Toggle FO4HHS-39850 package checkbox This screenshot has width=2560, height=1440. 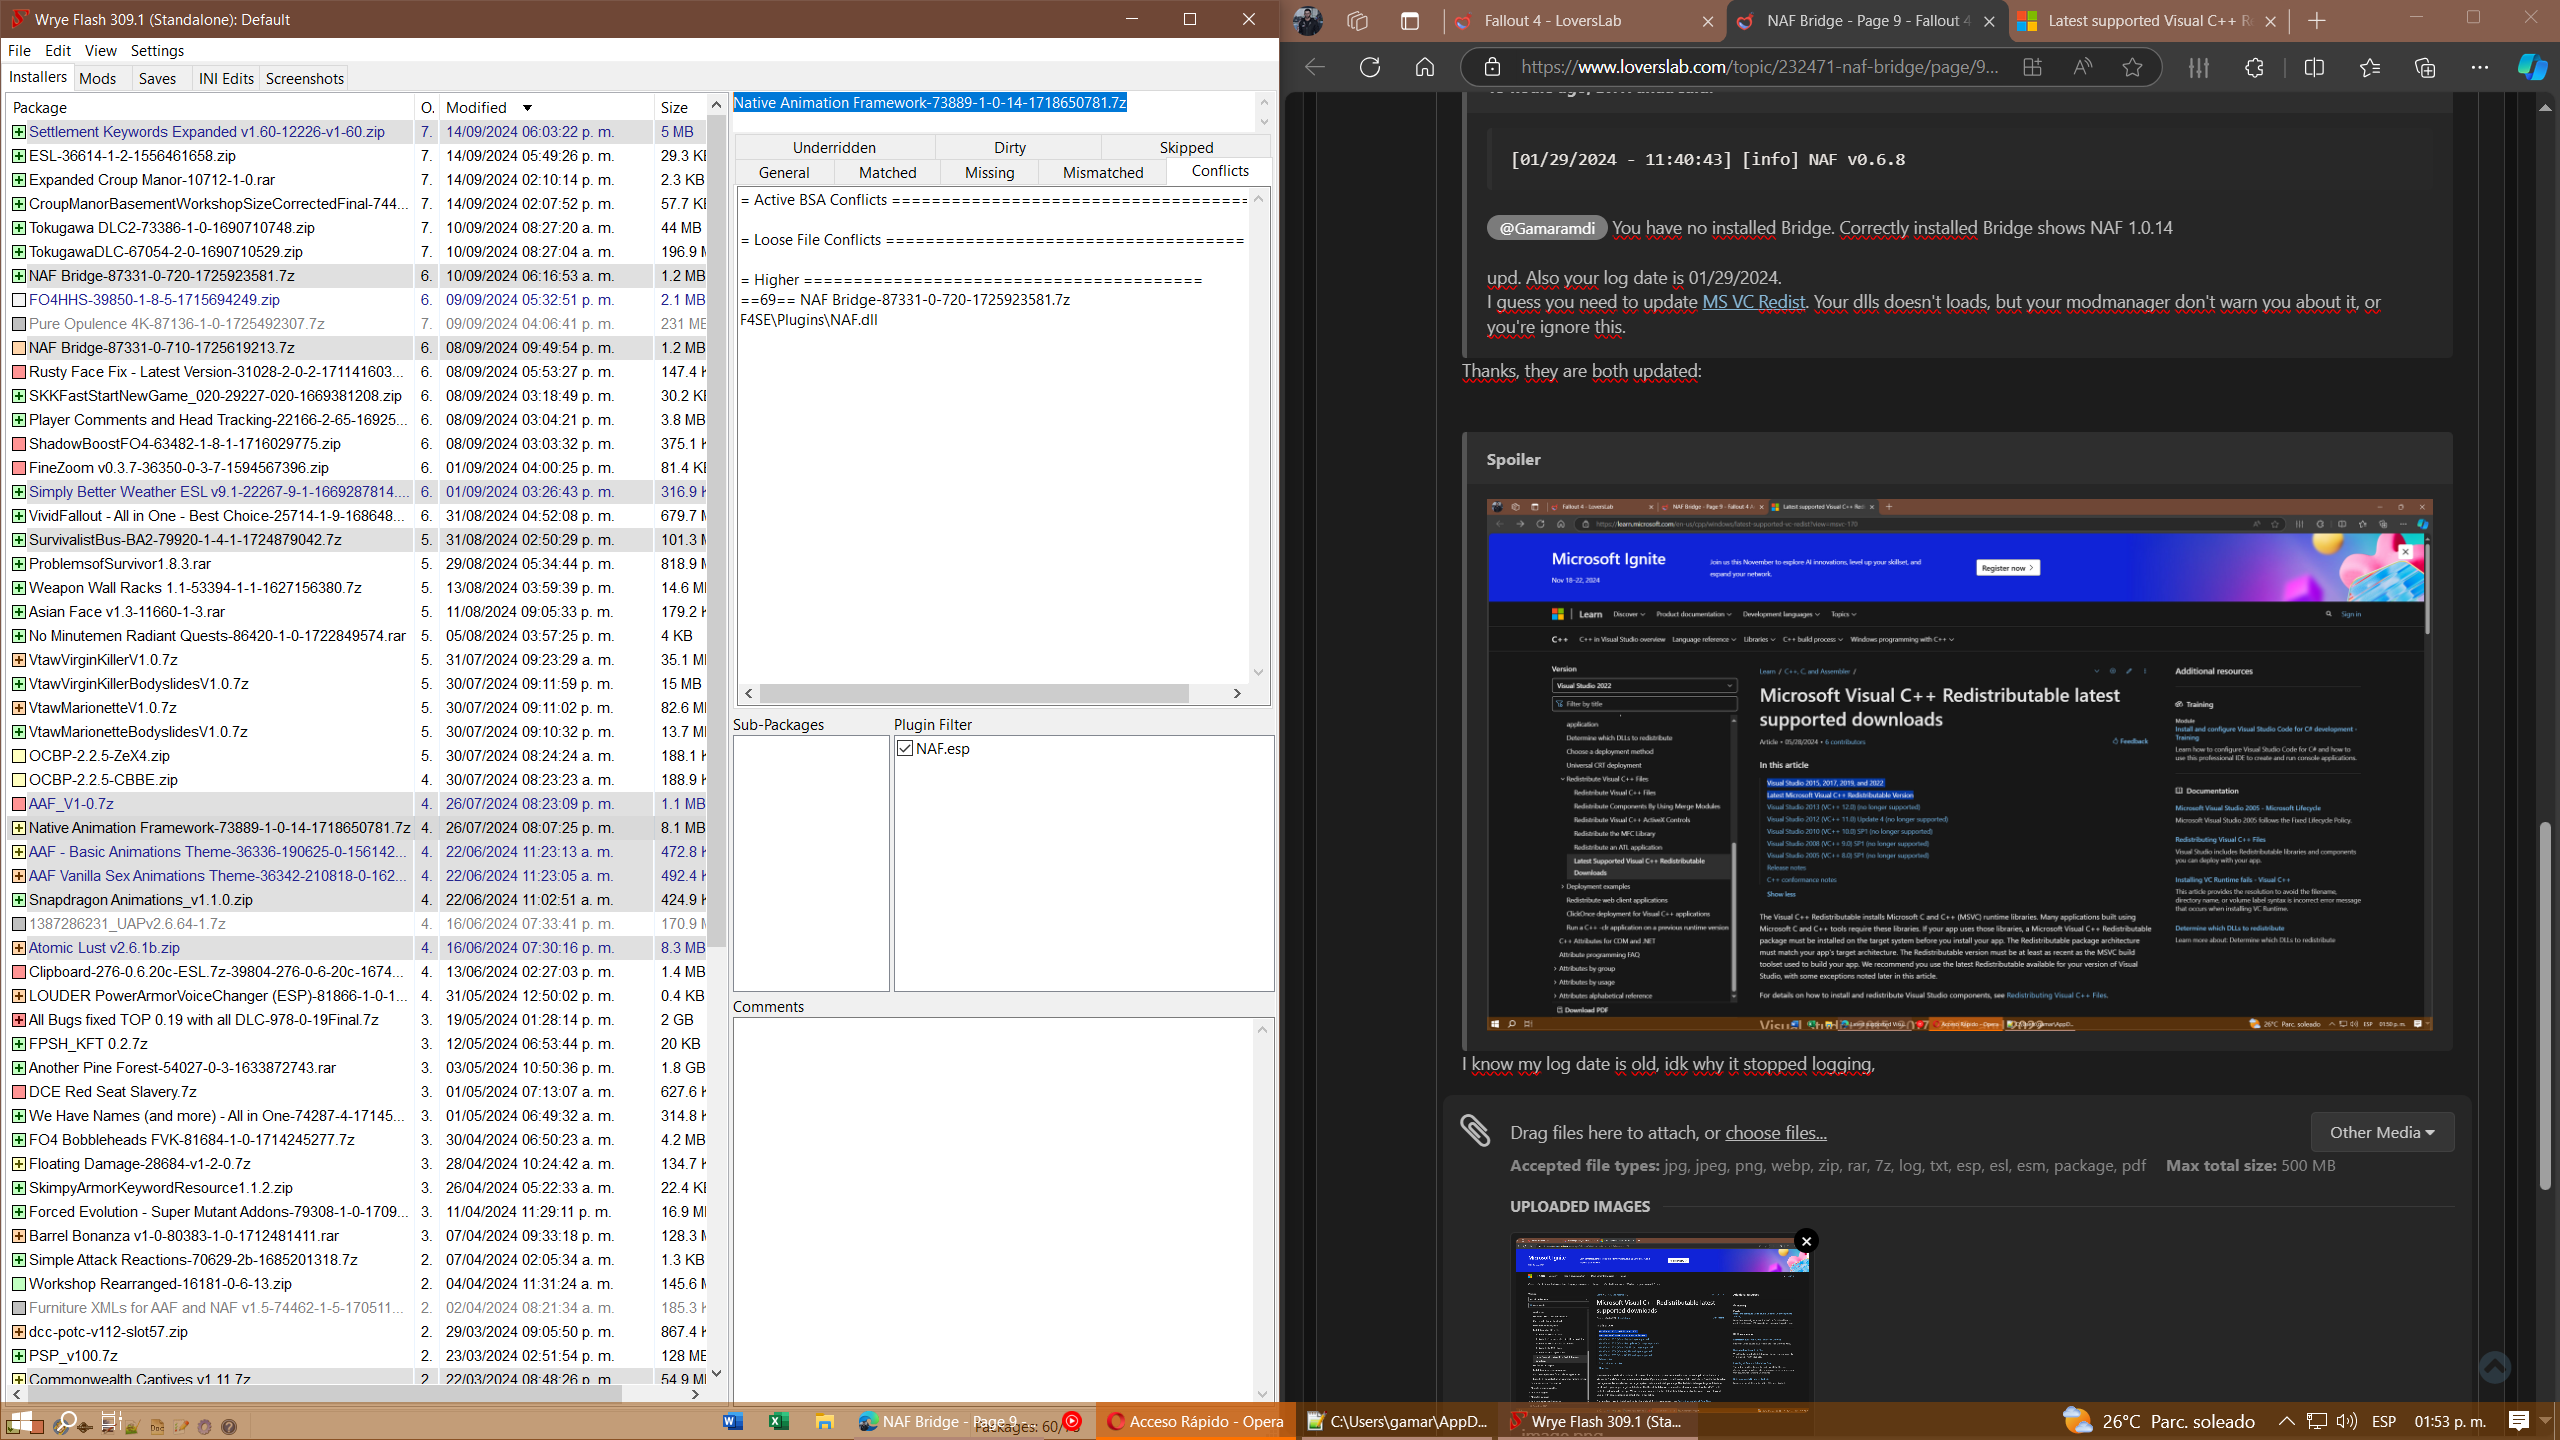click(18, 300)
